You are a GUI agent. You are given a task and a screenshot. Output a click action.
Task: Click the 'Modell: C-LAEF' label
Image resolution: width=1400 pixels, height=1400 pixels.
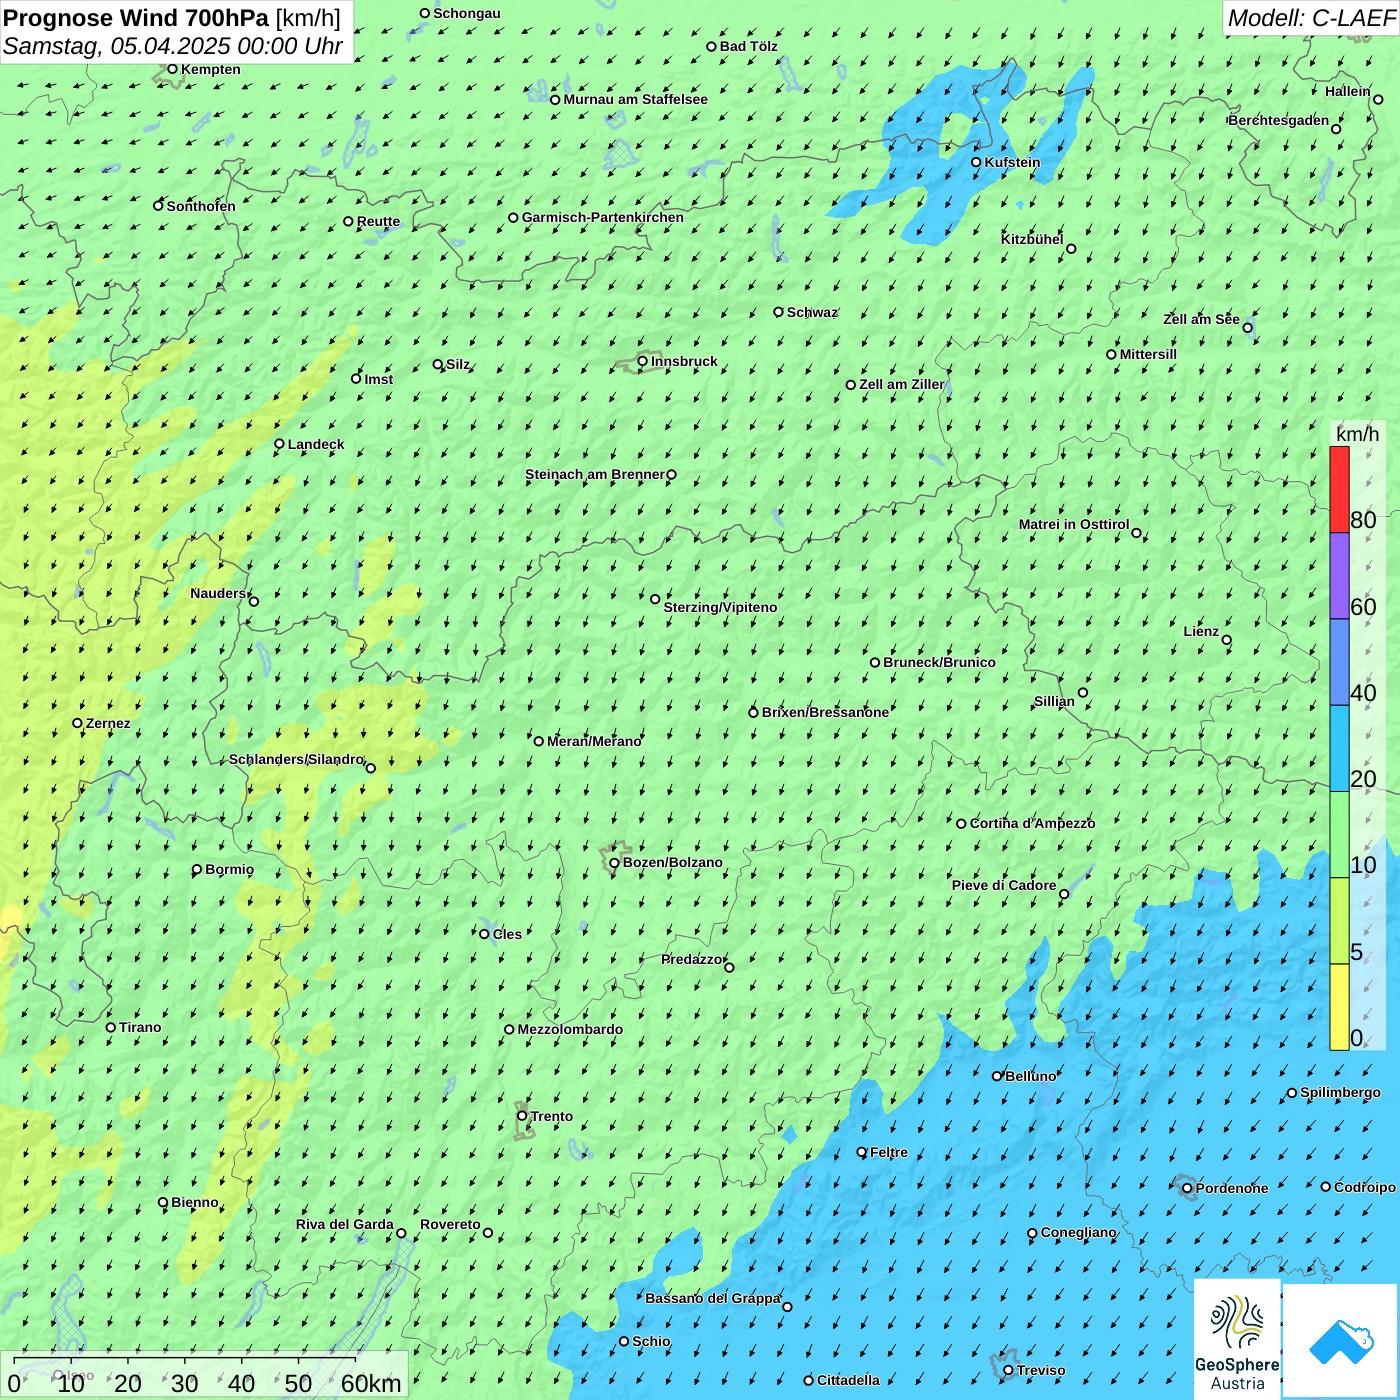point(1311,18)
